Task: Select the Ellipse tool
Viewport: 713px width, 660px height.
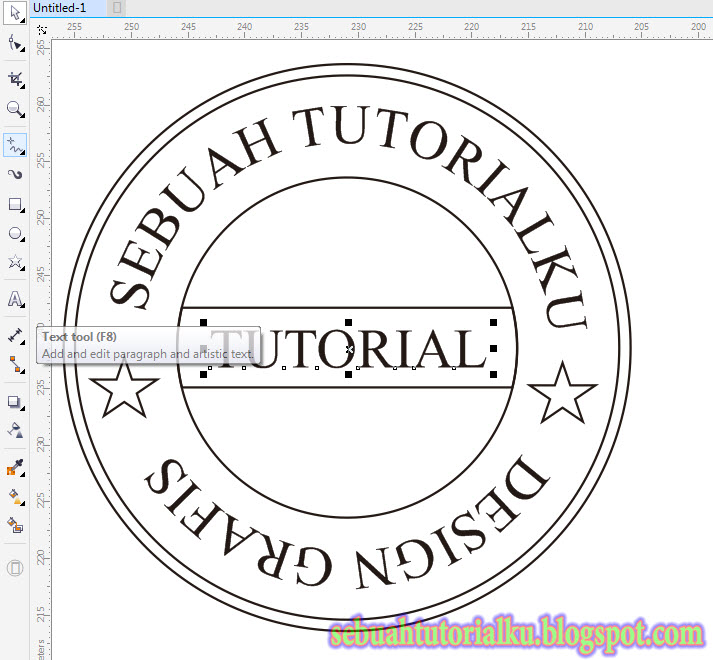Action: click(x=15, y=233)
